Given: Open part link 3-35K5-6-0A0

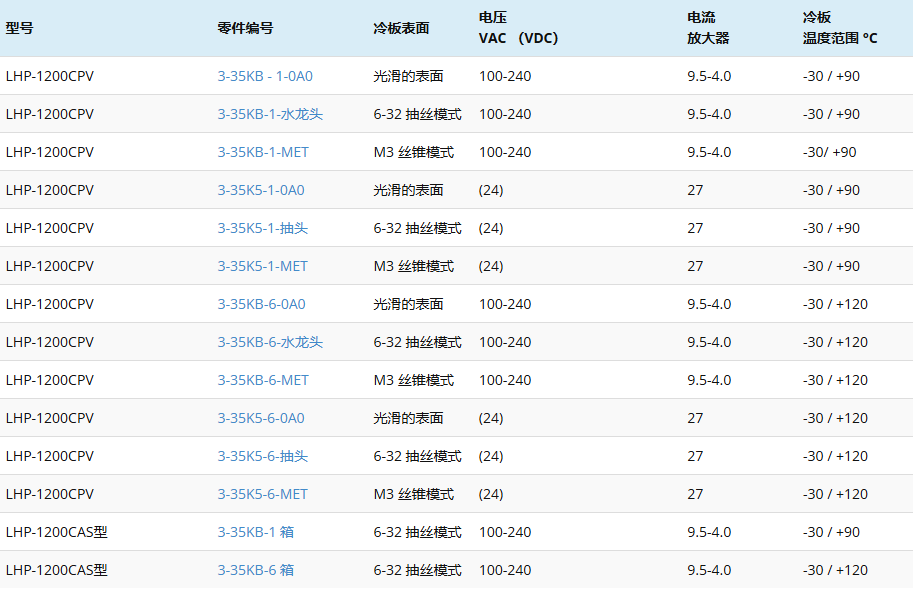Looking at the screenshot, I should (261, 418).
